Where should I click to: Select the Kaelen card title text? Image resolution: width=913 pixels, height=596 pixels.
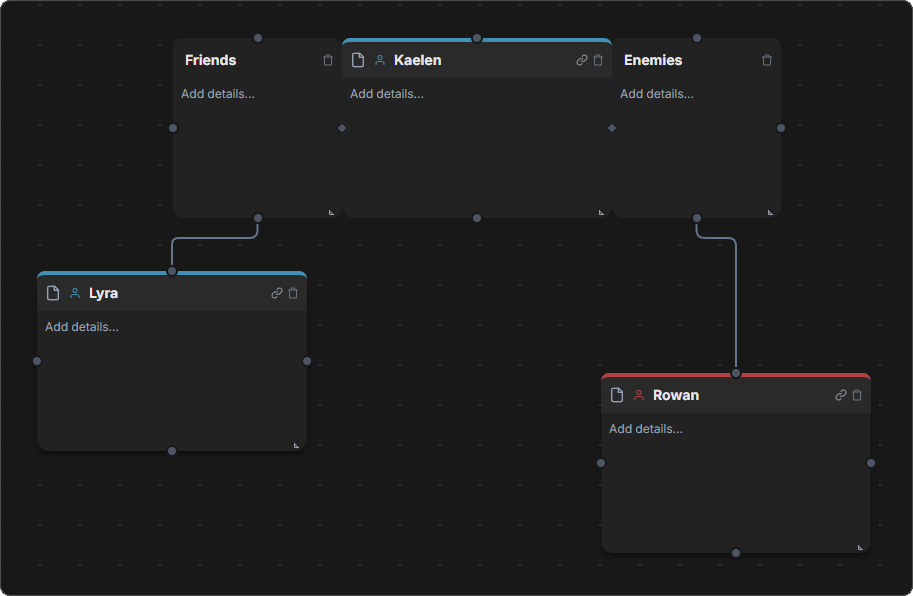[417, 60]
